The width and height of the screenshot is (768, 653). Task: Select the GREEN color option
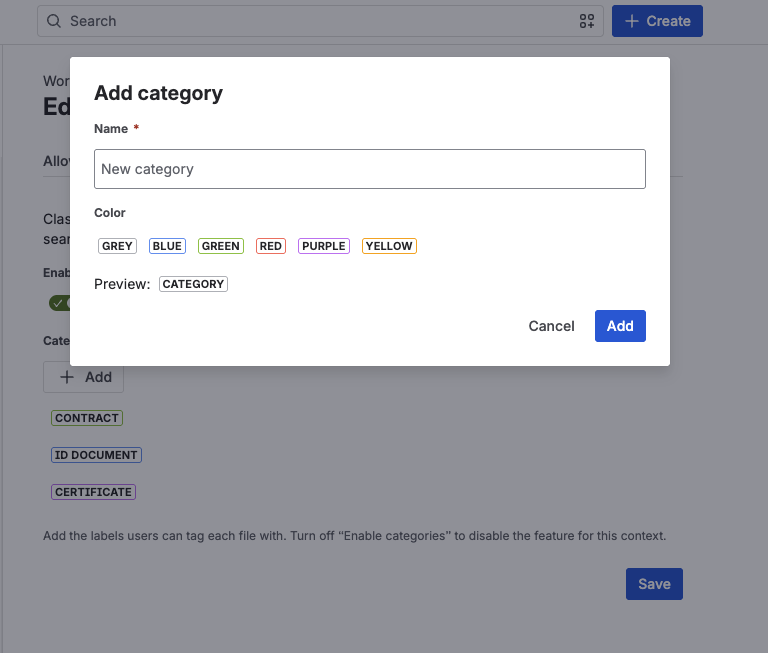point(220,246)
